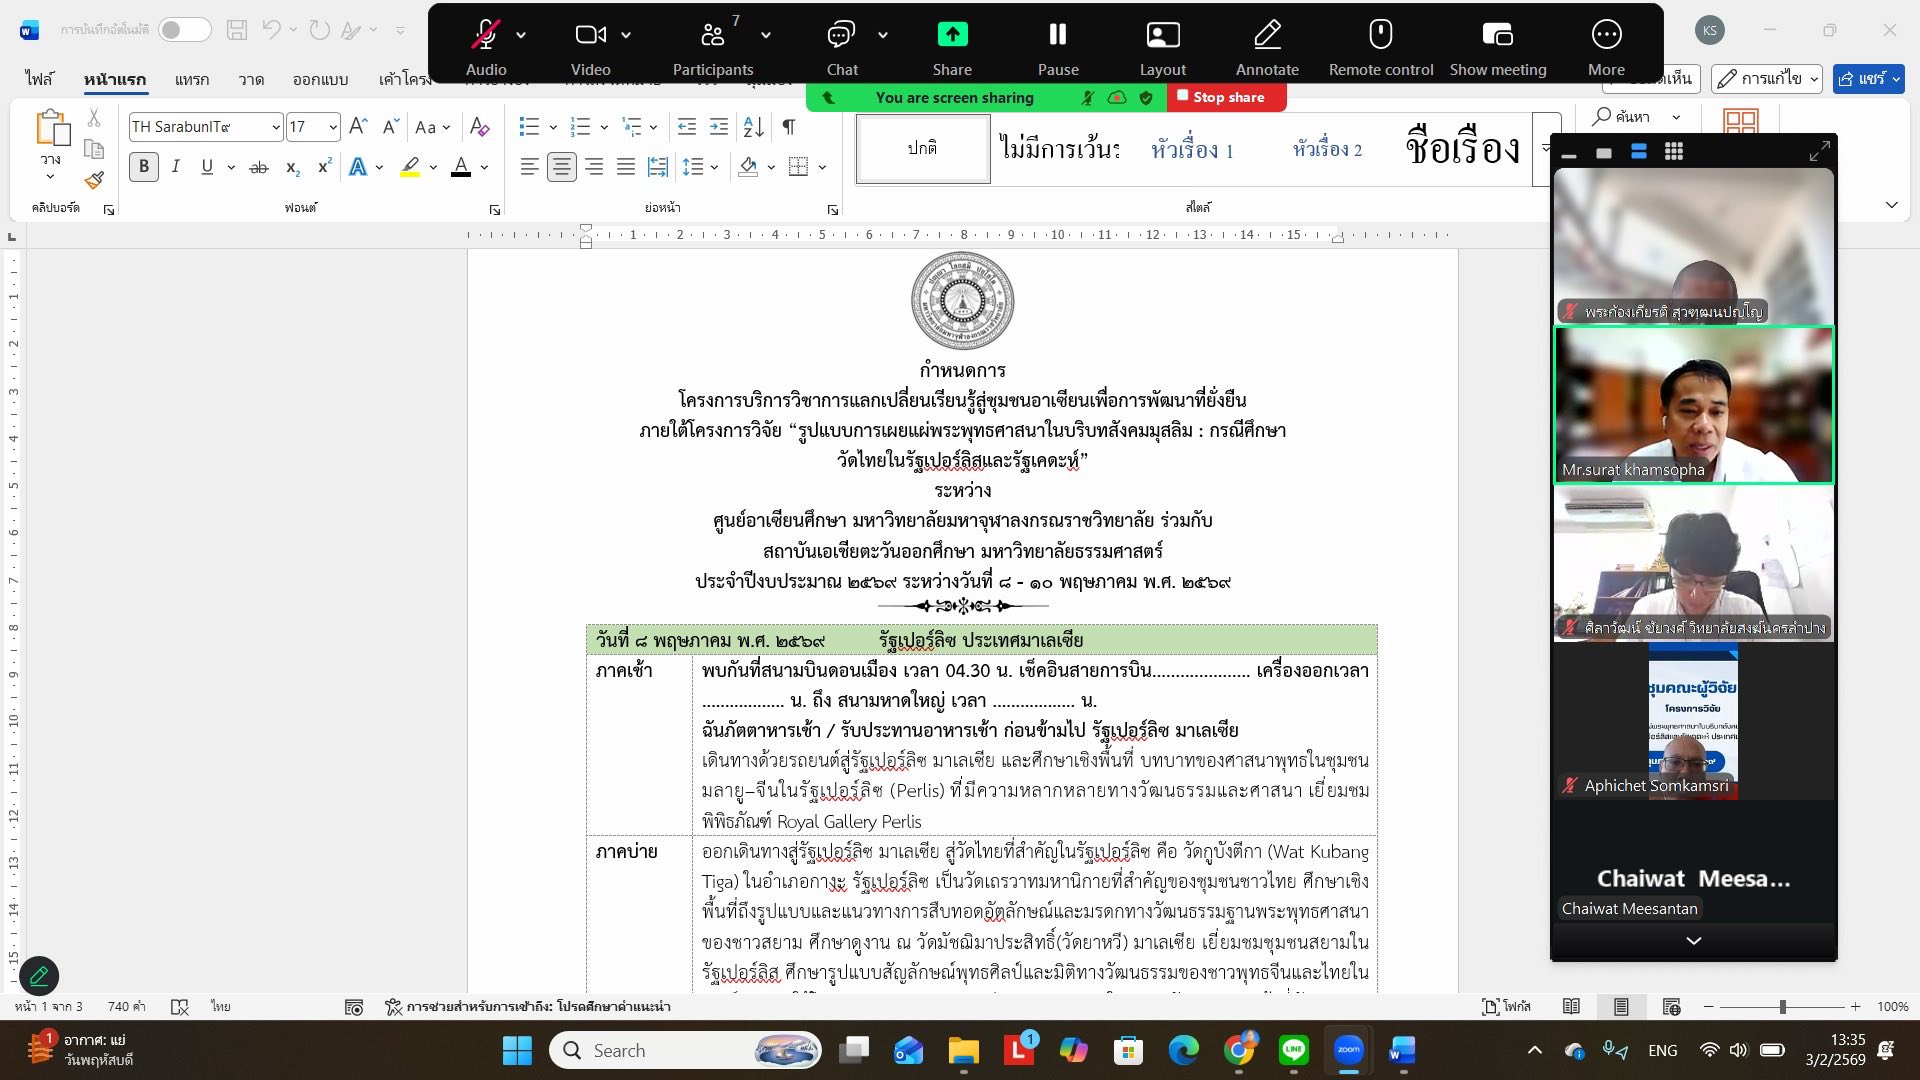Toggle the show paragraph marks icon
The width and height of the screenshot is (1920, 1080).
pyautogui.click(x=789, y=127)
